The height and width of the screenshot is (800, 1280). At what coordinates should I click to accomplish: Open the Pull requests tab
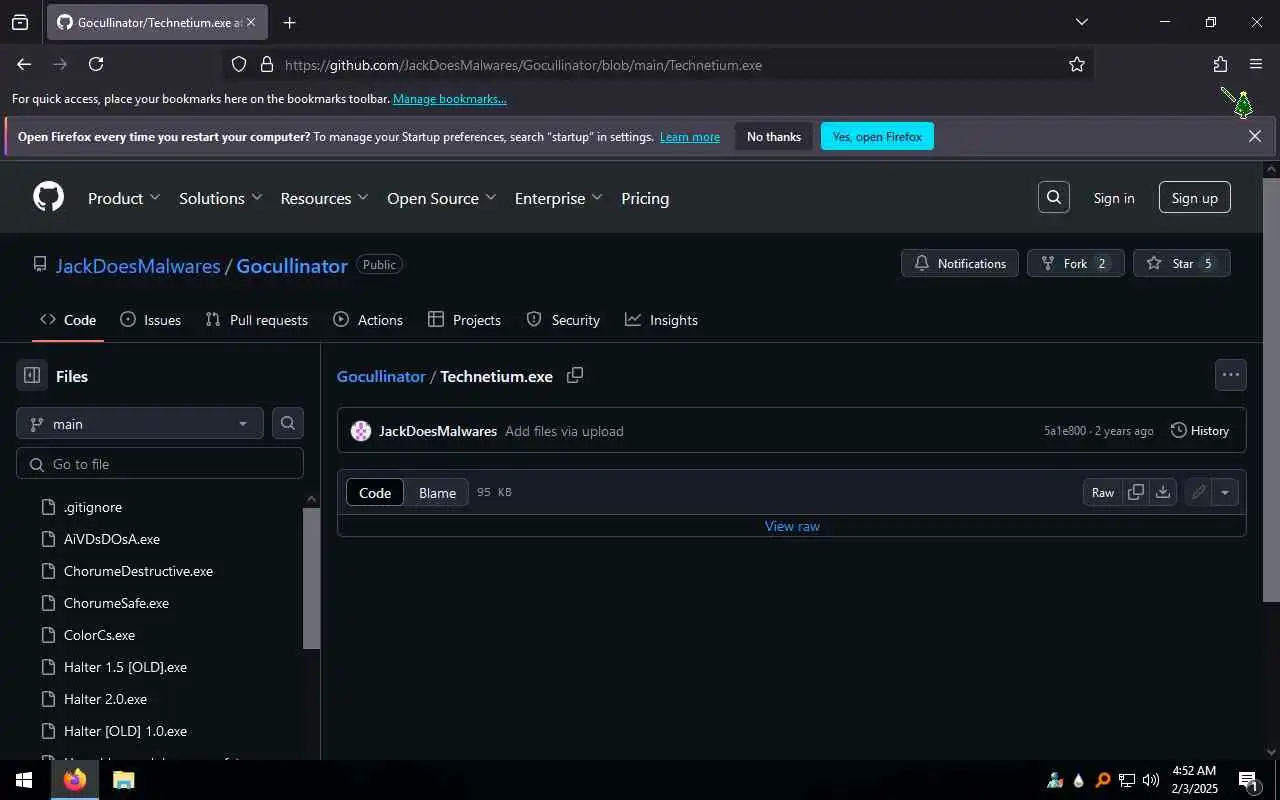[x=256, y=320]
